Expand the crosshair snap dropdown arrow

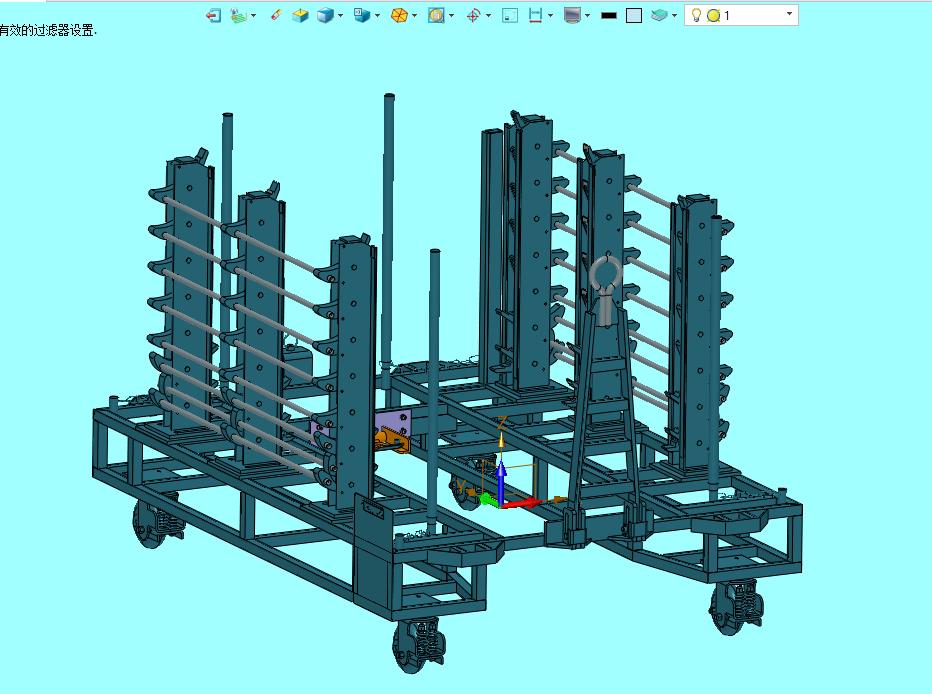point(489,15)
